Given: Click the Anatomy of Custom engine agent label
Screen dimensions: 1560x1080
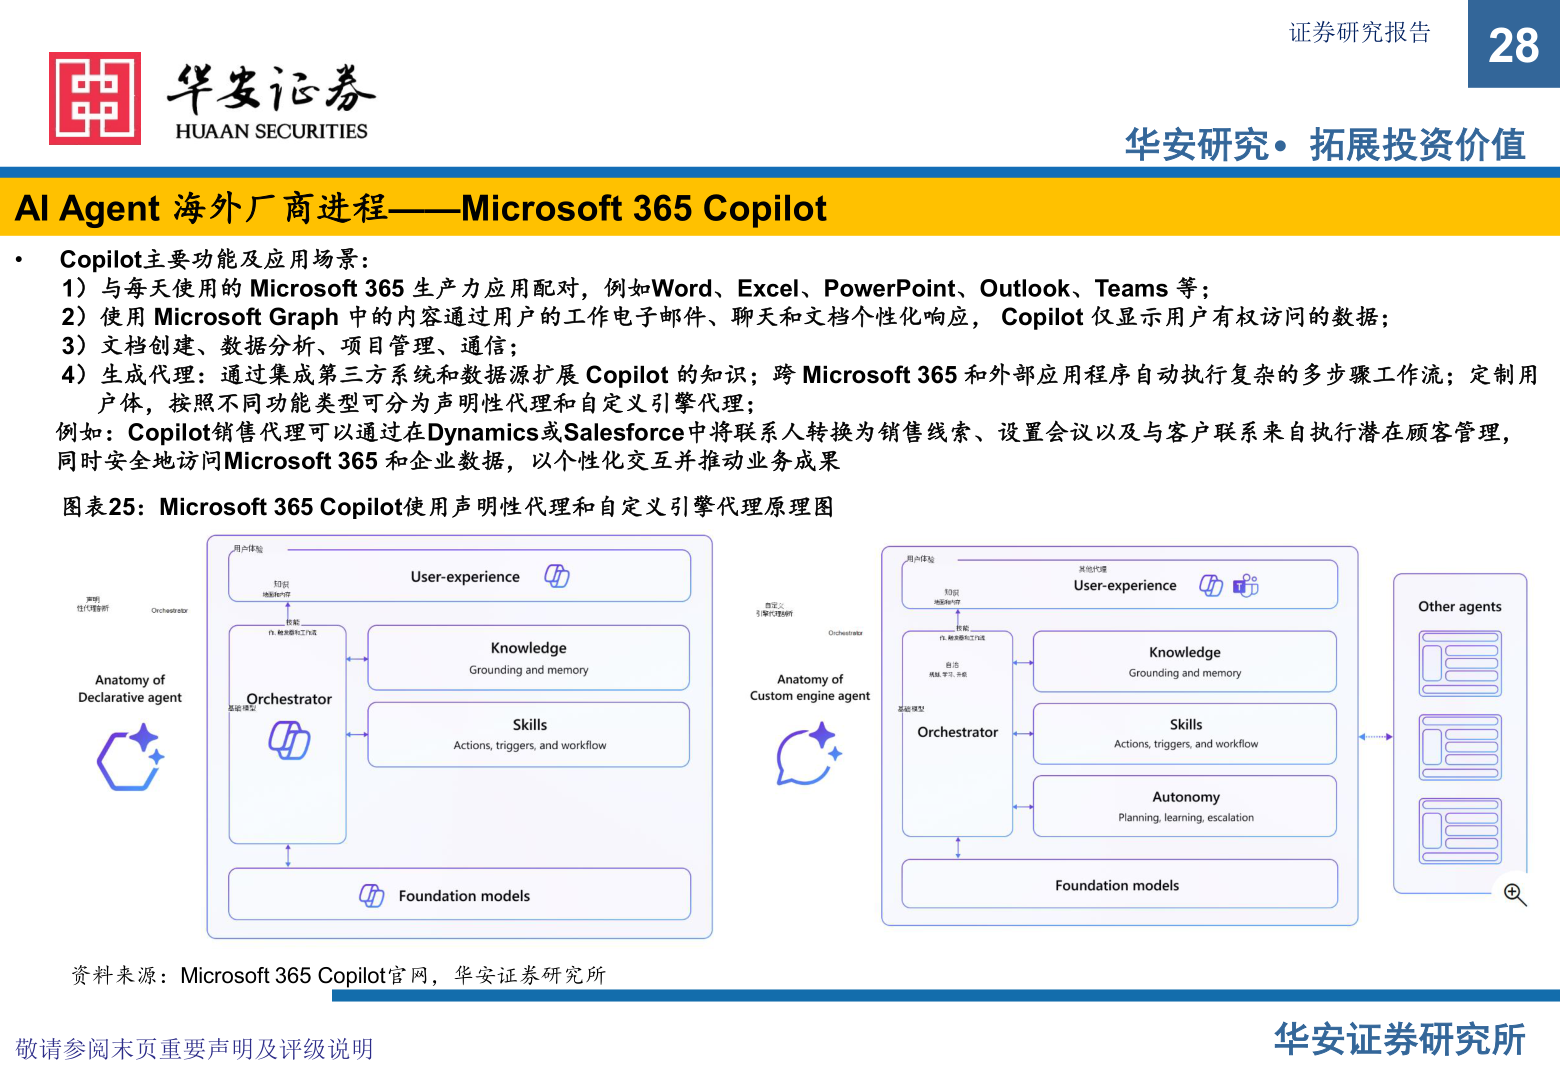Looking at the screenshot, I should click(x=810, y=687).
